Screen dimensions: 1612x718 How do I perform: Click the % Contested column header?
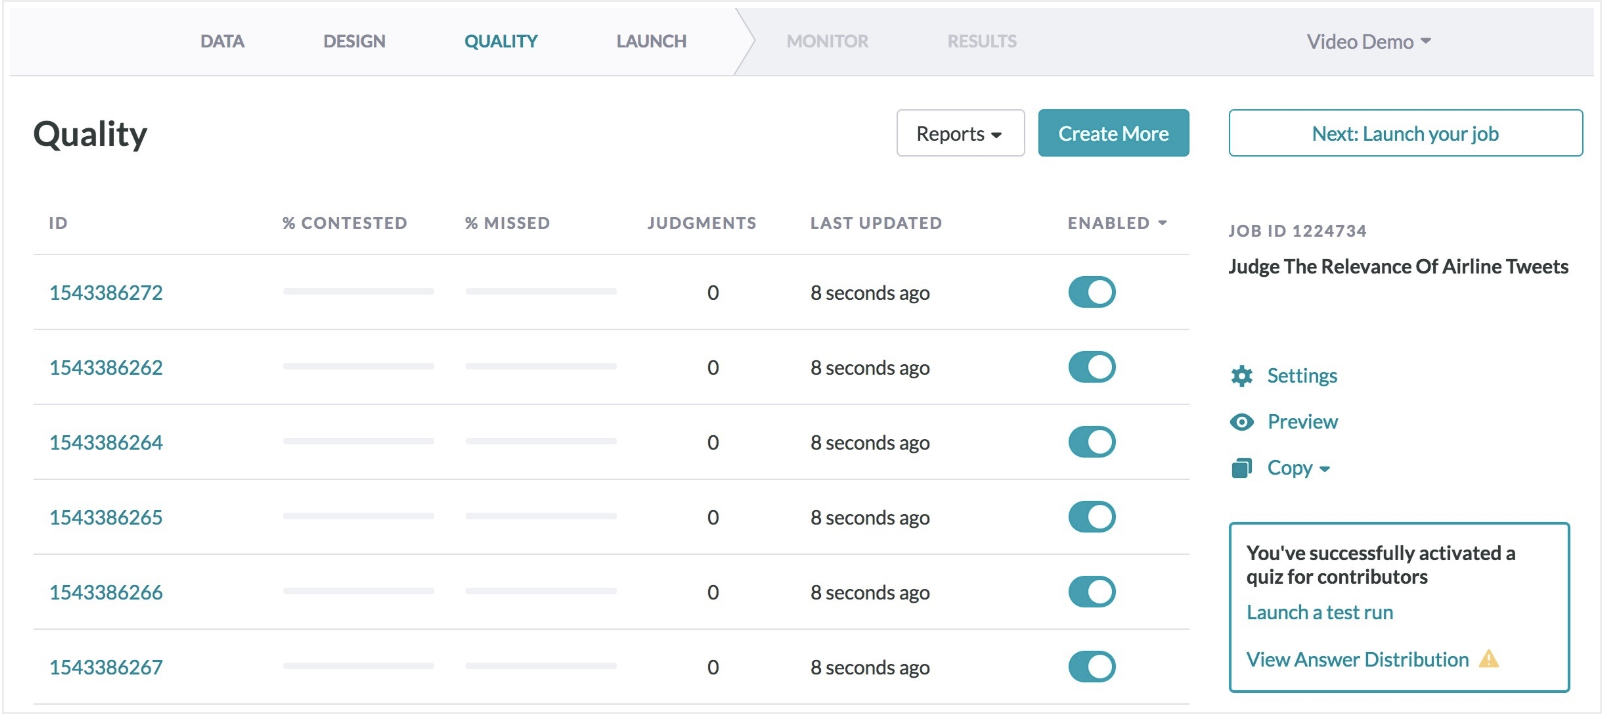[344, 223]
